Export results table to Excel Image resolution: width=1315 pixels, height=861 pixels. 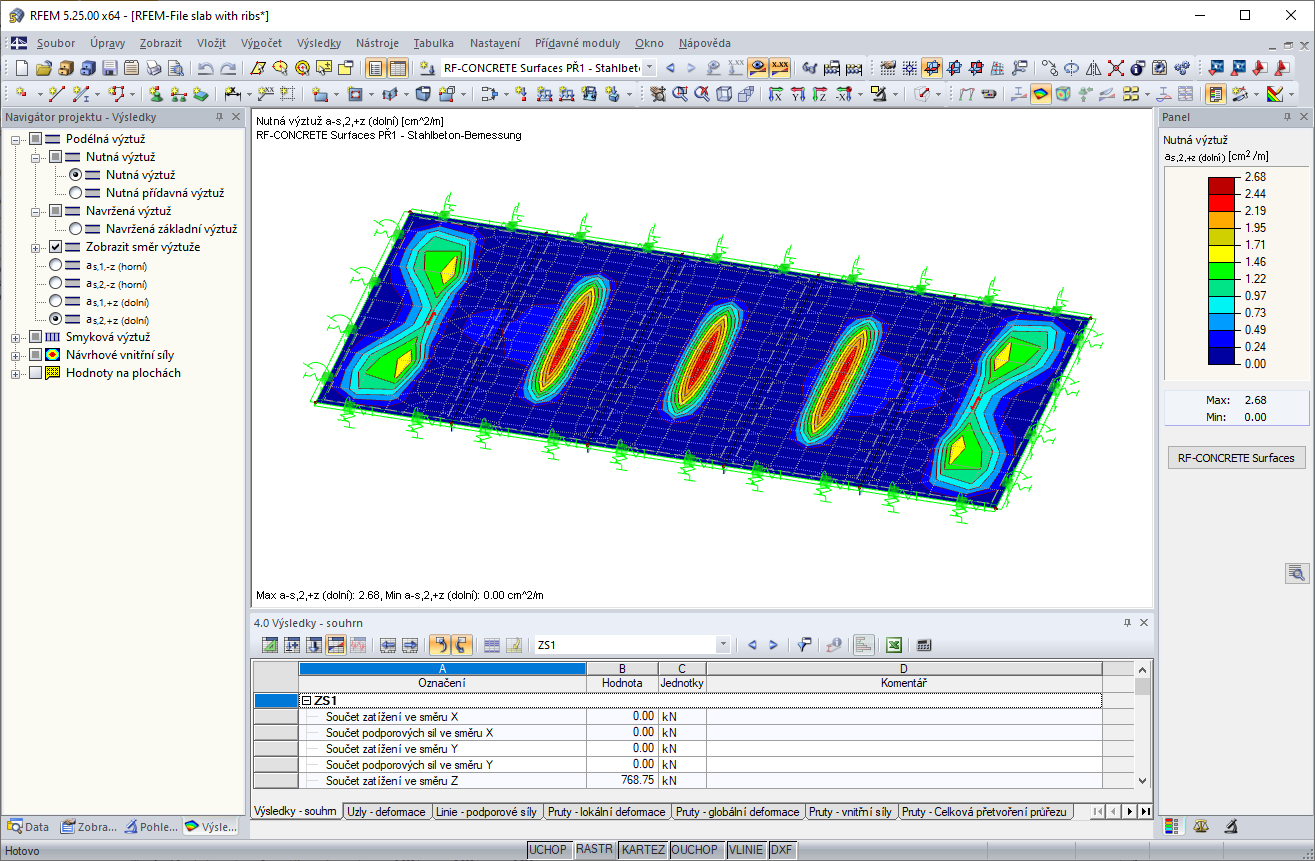click(x=895, y=645)
